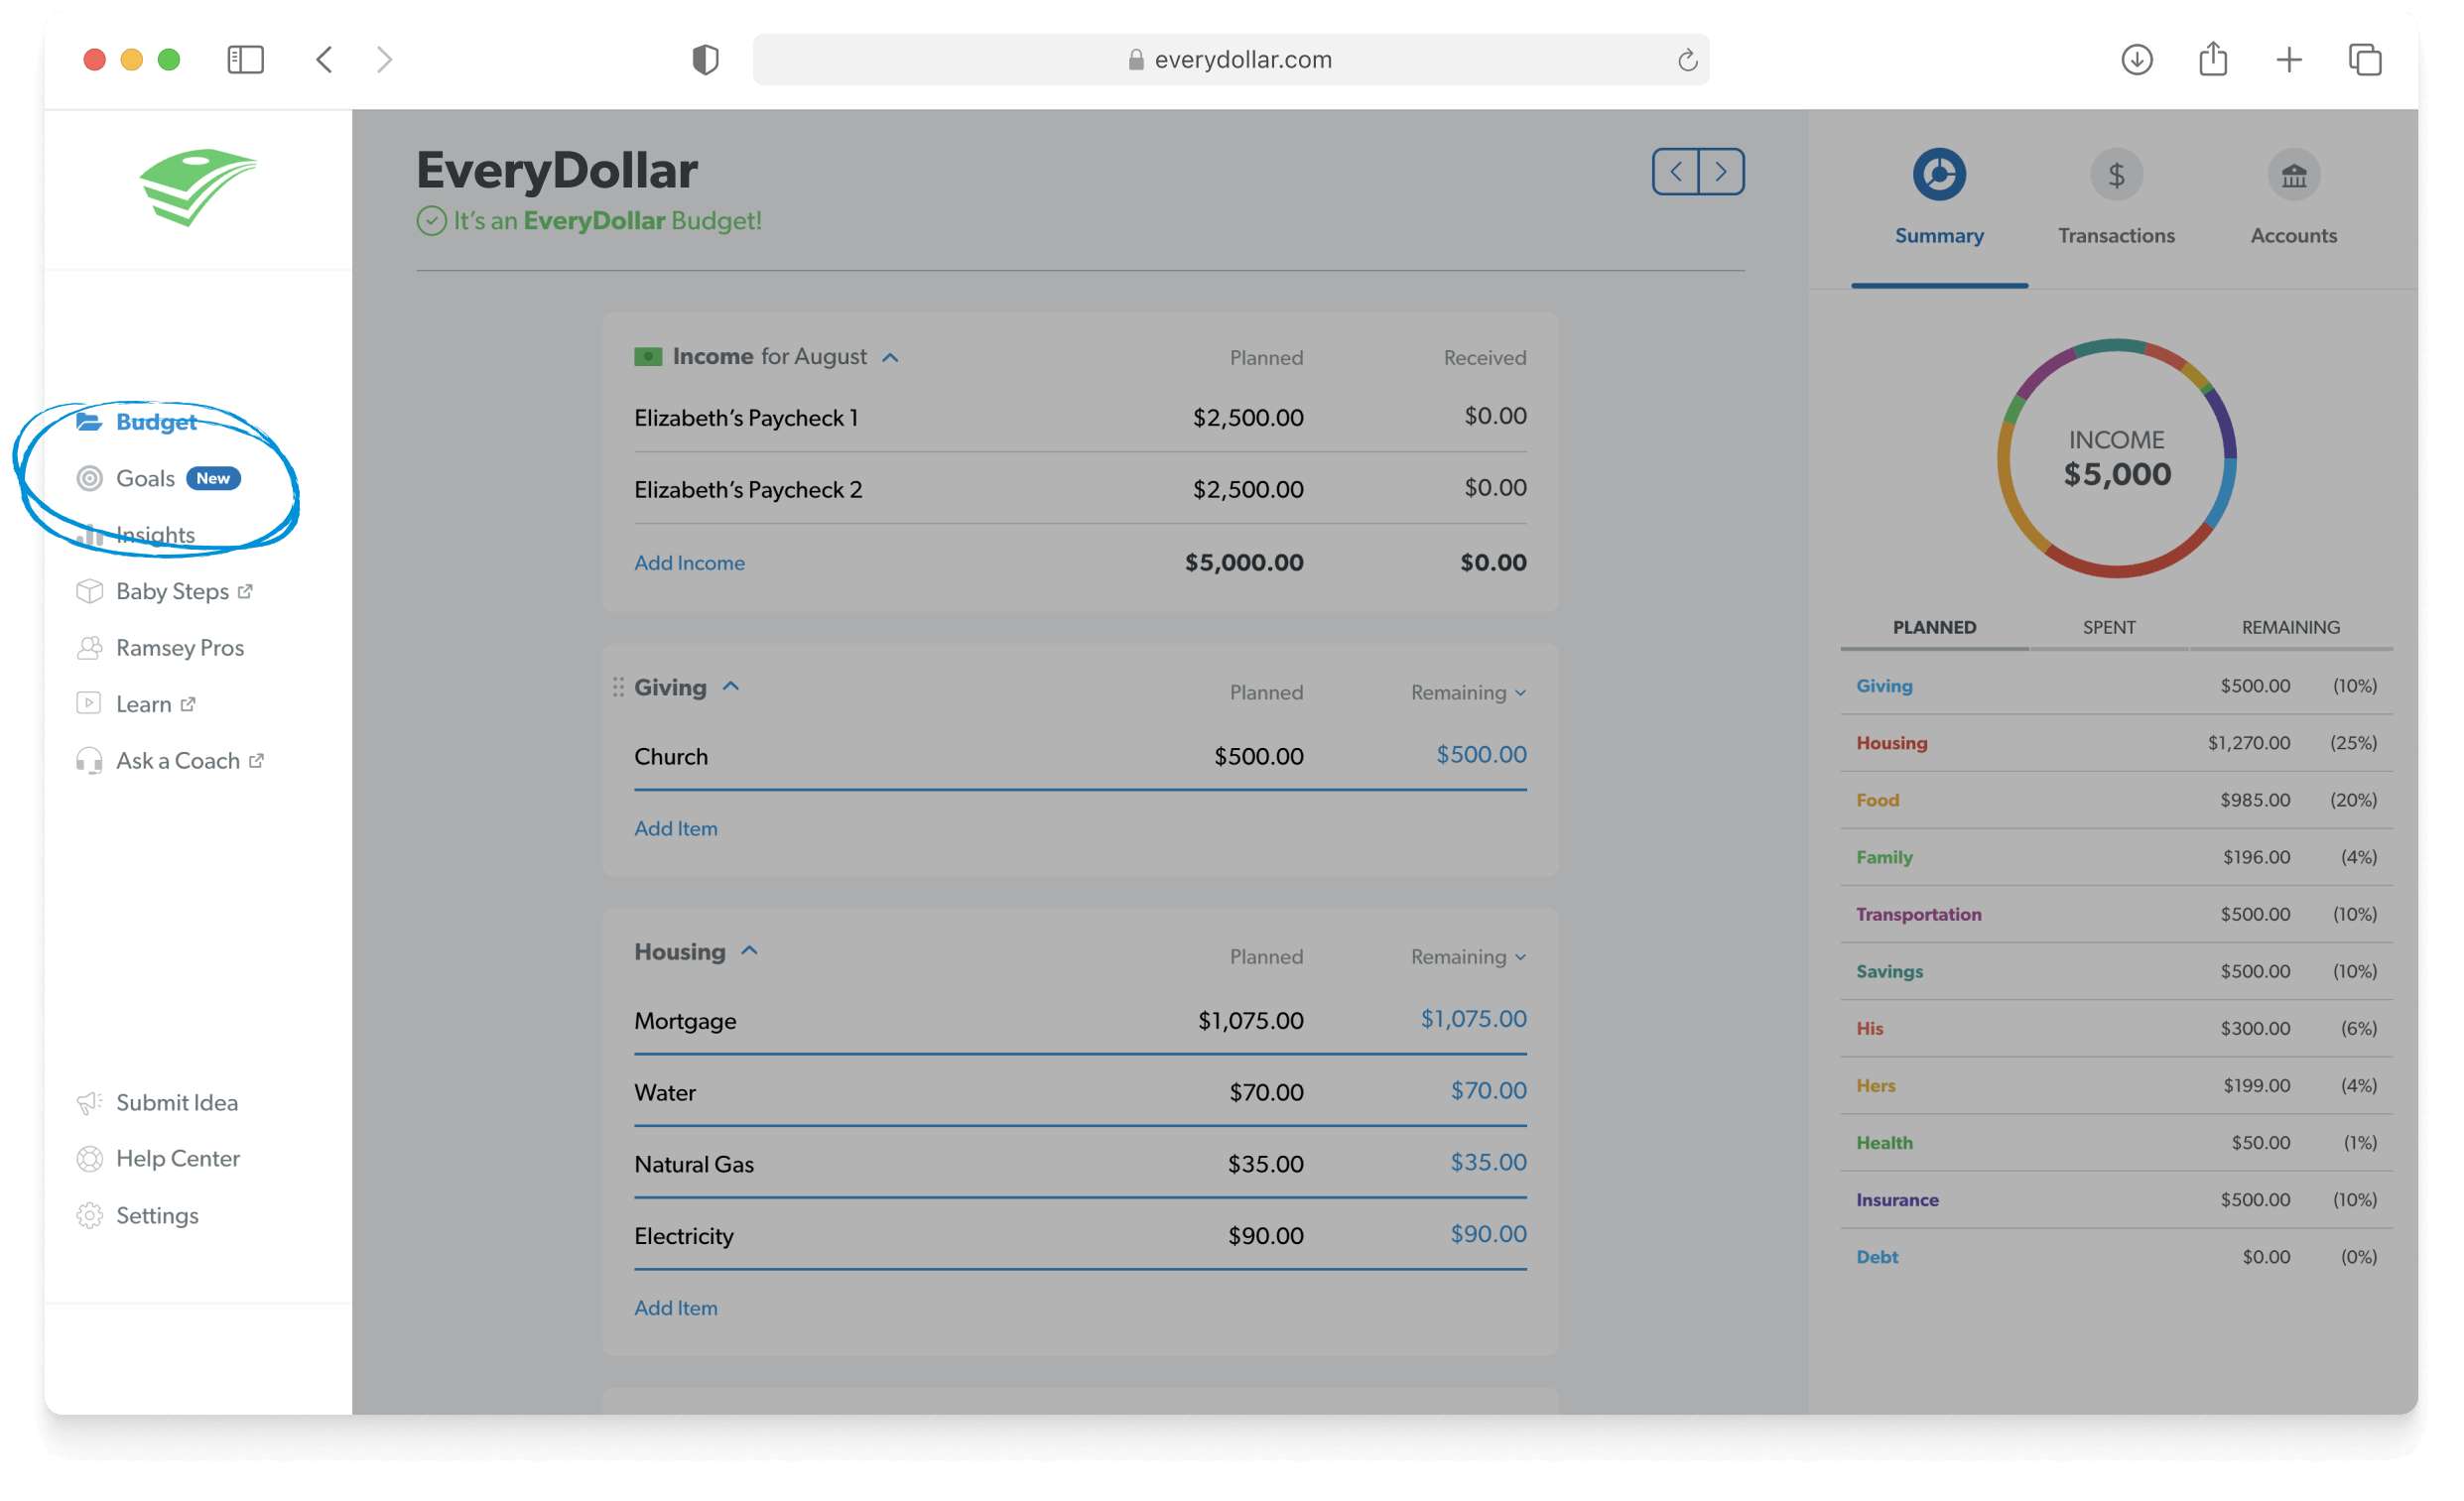This screenshot has width=2464, height=1501.
Task: Open the Safari downloads icon
Action: [2136, 60]
